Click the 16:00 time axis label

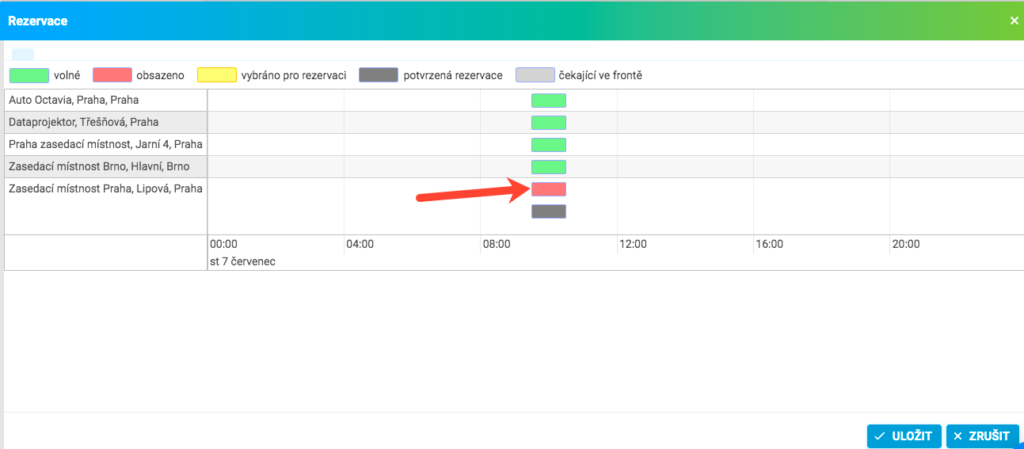pyautogui.click(x=769, y=245)
